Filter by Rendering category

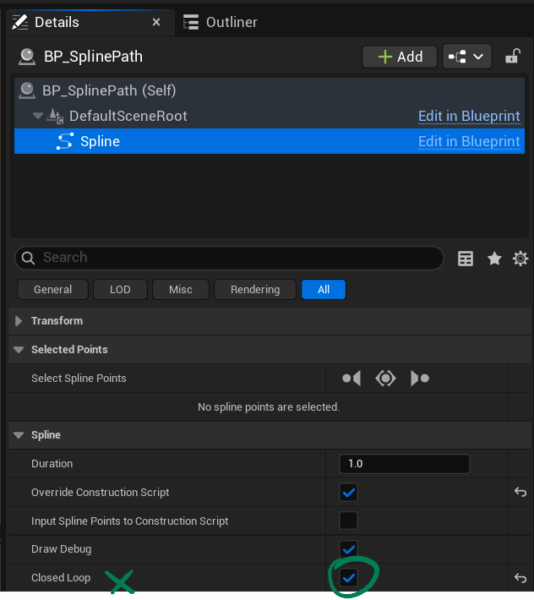[x=255, y=290]
